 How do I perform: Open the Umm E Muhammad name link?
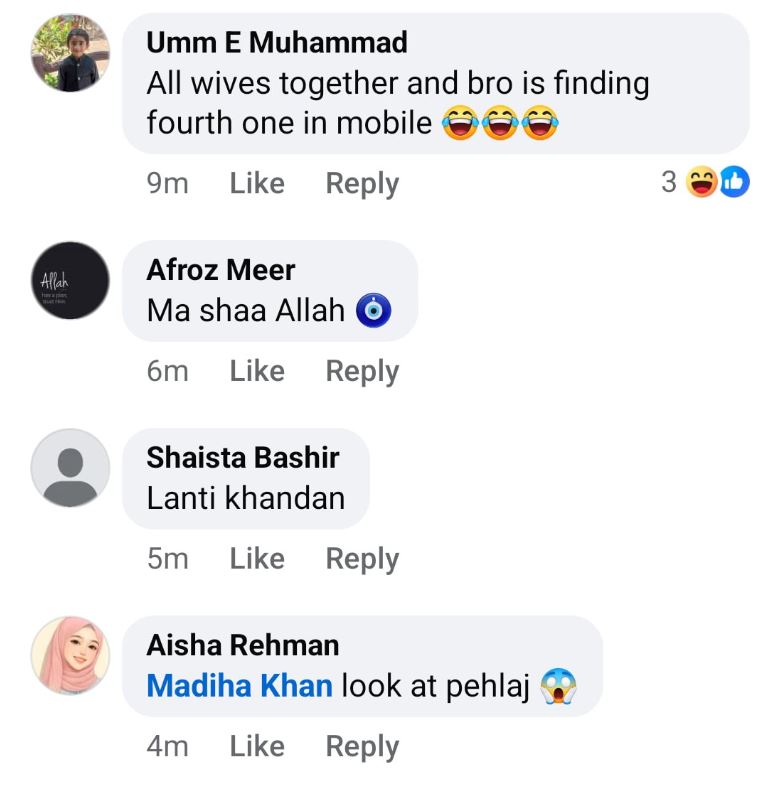tap(277, 43)
